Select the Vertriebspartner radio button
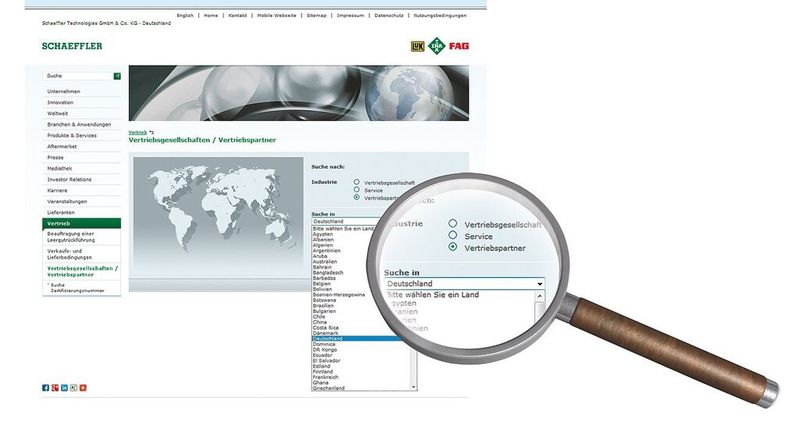The height and width of the screenshot is (425, 800). click(x=357, y=197)
